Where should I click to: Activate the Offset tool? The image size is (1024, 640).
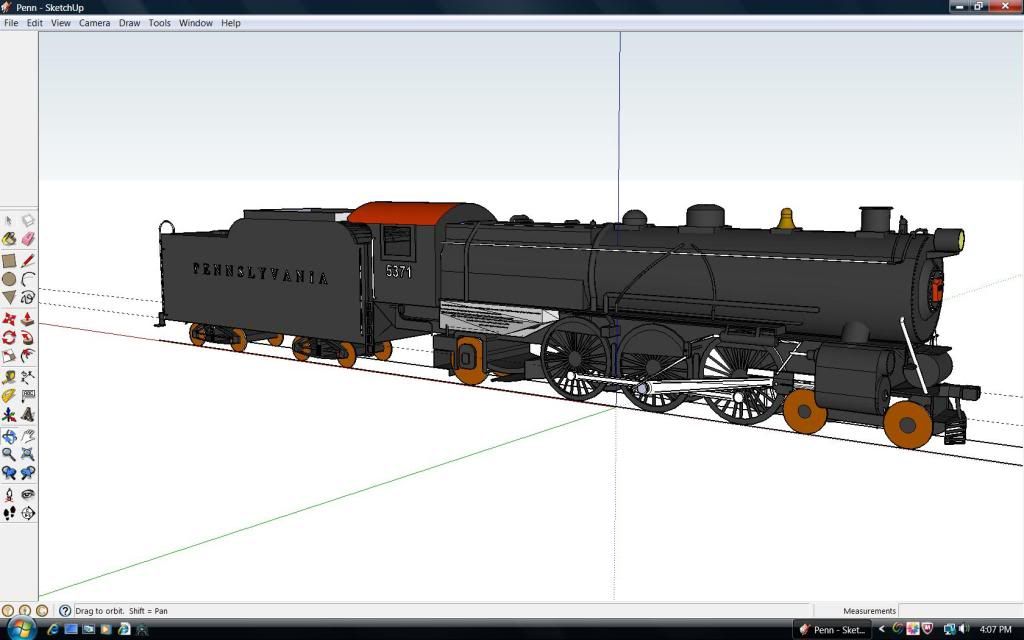[27, 356]
